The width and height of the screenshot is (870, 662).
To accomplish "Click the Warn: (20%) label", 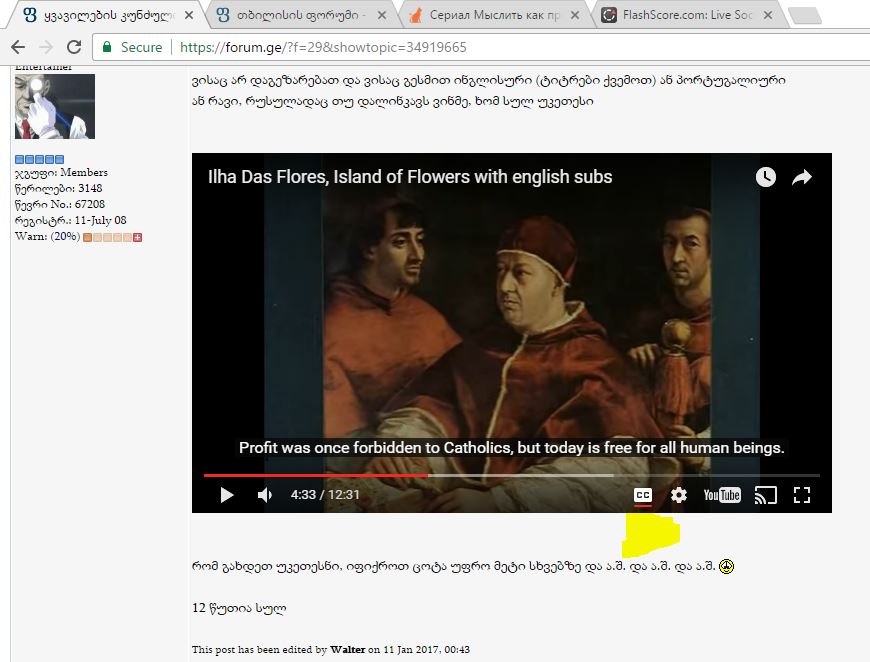I will 48,236.
